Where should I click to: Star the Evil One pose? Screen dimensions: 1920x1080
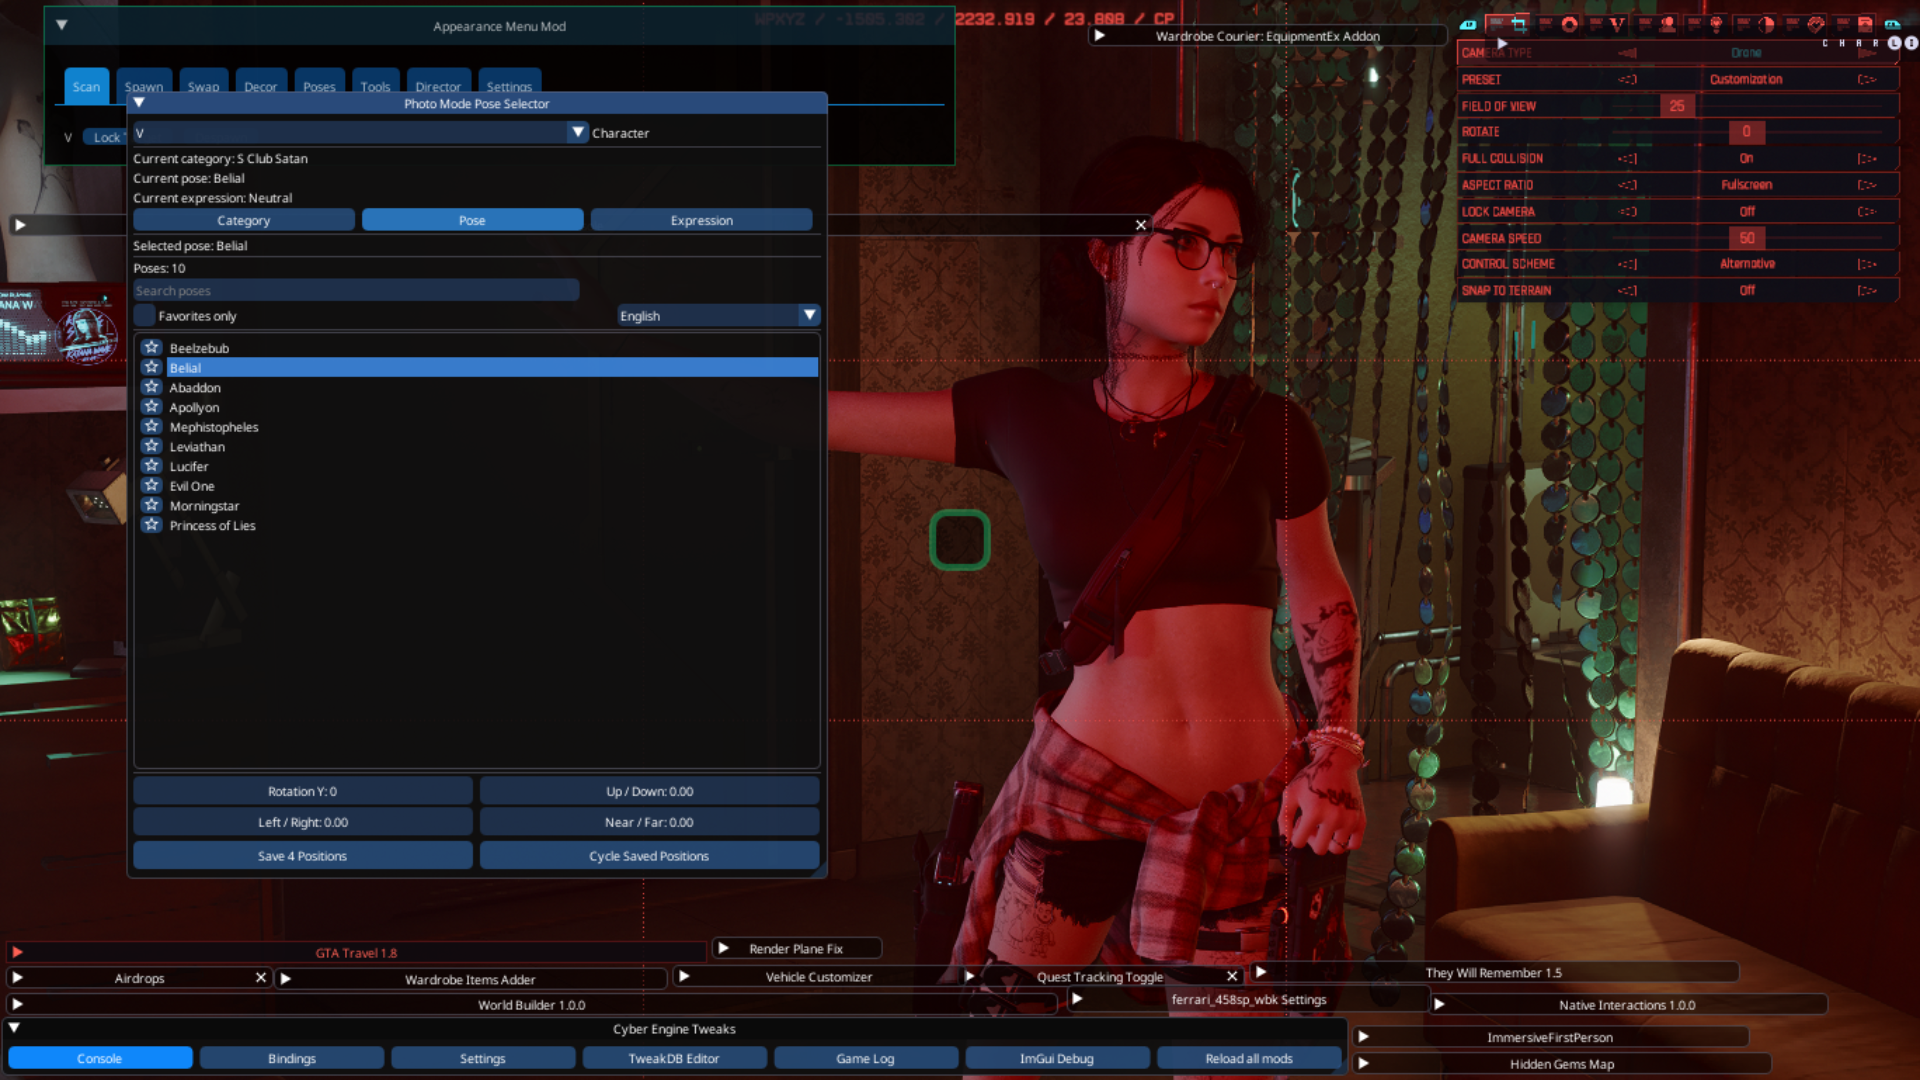pos(152,485)
